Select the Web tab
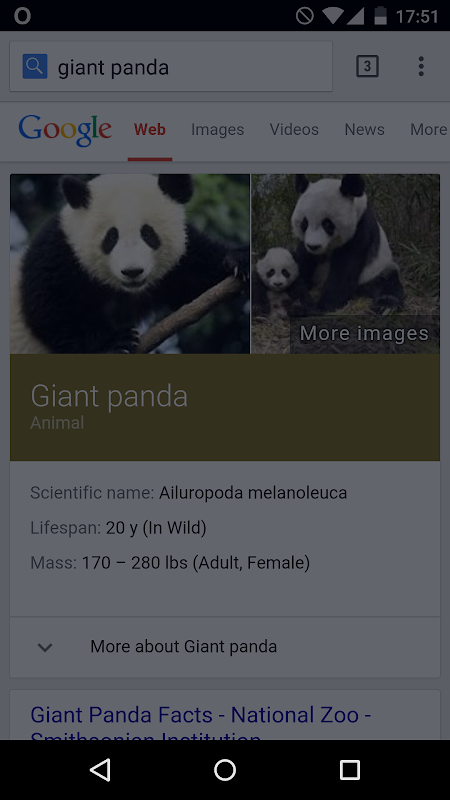Image resolution: width=450 pixels, height=800 pixels. coord(149,130)
